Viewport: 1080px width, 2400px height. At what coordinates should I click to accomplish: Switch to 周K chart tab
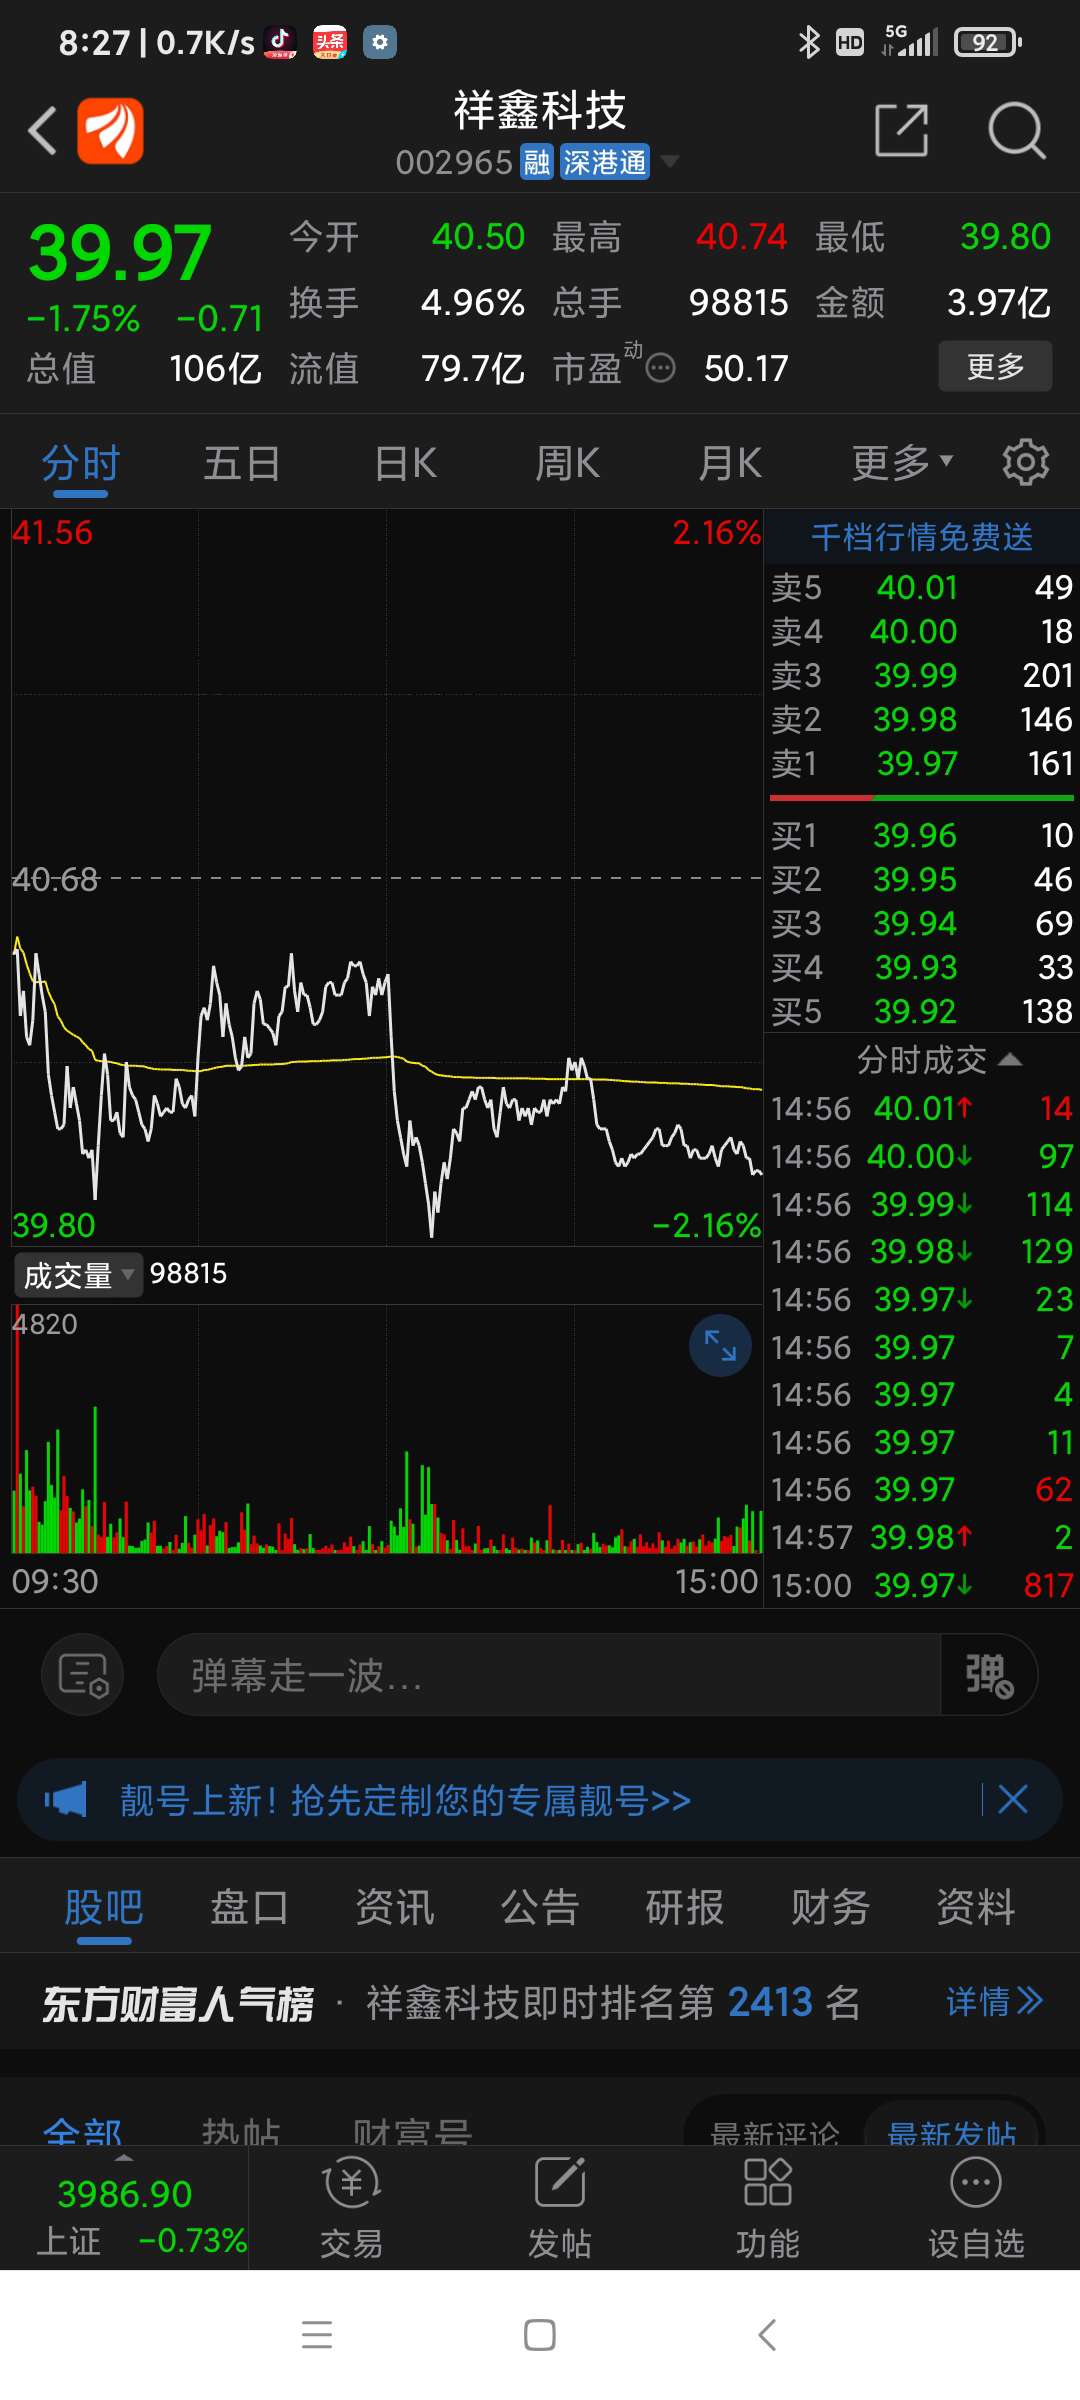click(x=567, y=464)
